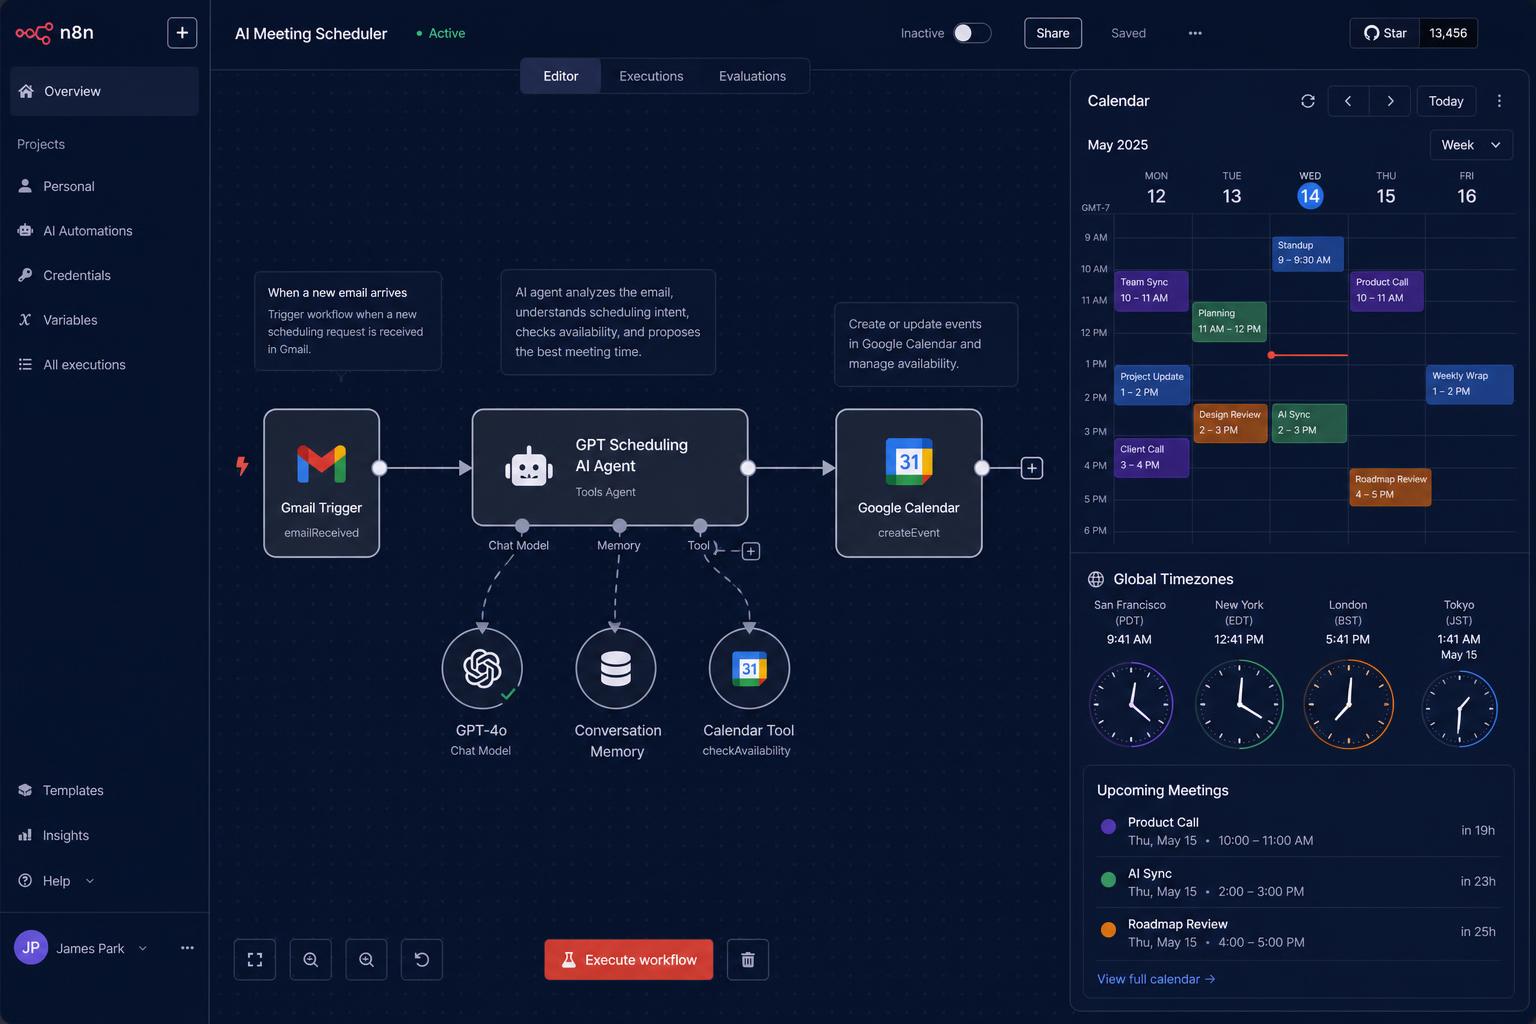Select the Conversation Memory node
Image resolution: width=1536 pixels, height=1024 pixels.
(616, 668)
